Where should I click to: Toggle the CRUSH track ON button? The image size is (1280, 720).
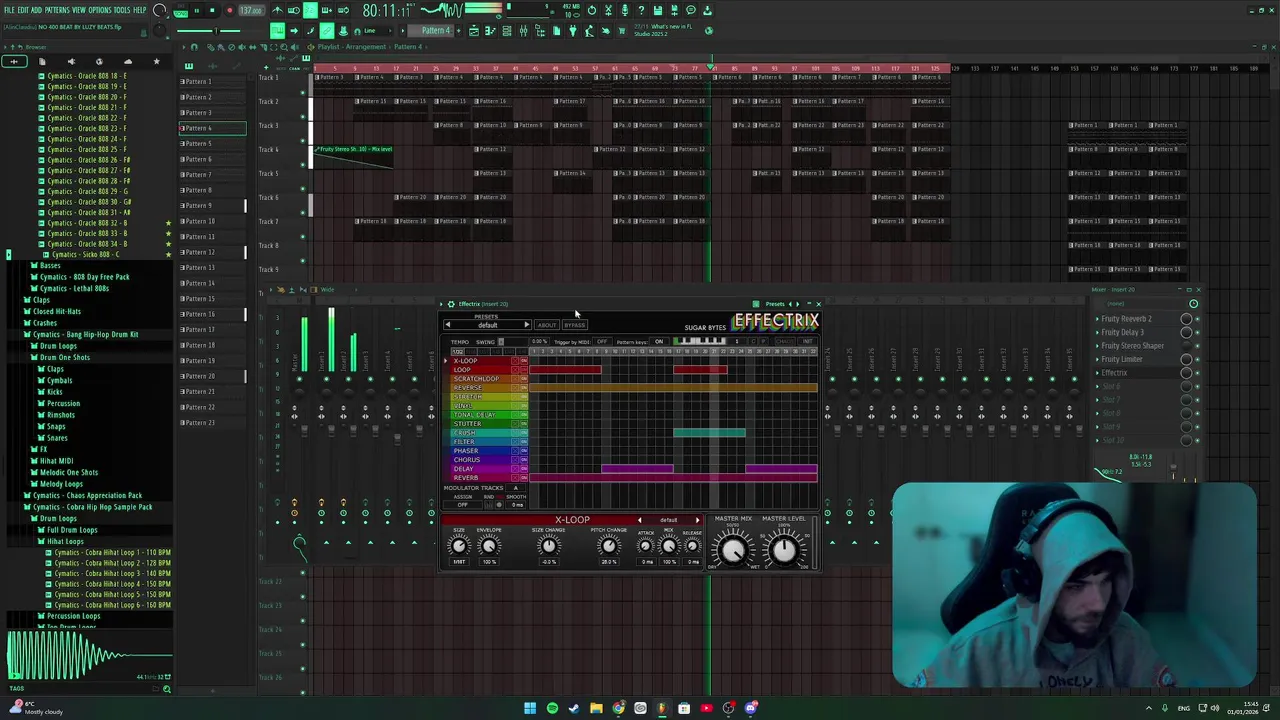[523, 433]
